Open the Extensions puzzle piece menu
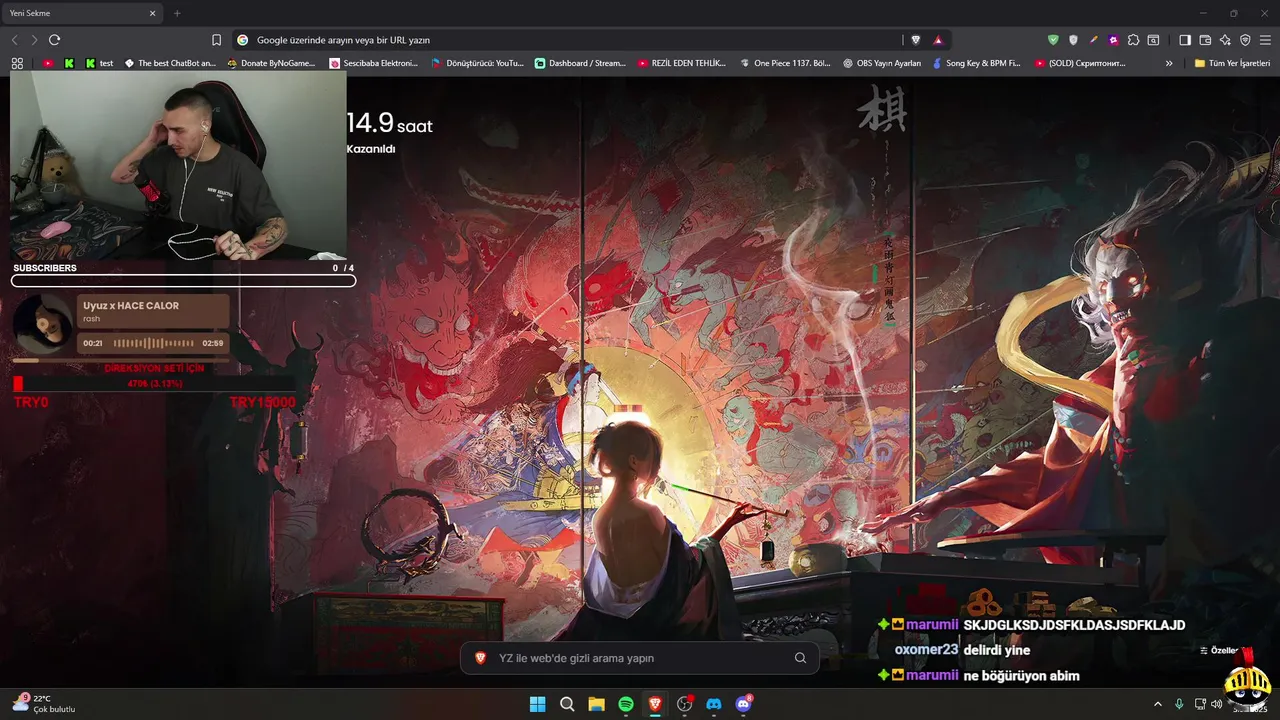Viewport: 1280px width, 720px height. tap(1133, 40)
